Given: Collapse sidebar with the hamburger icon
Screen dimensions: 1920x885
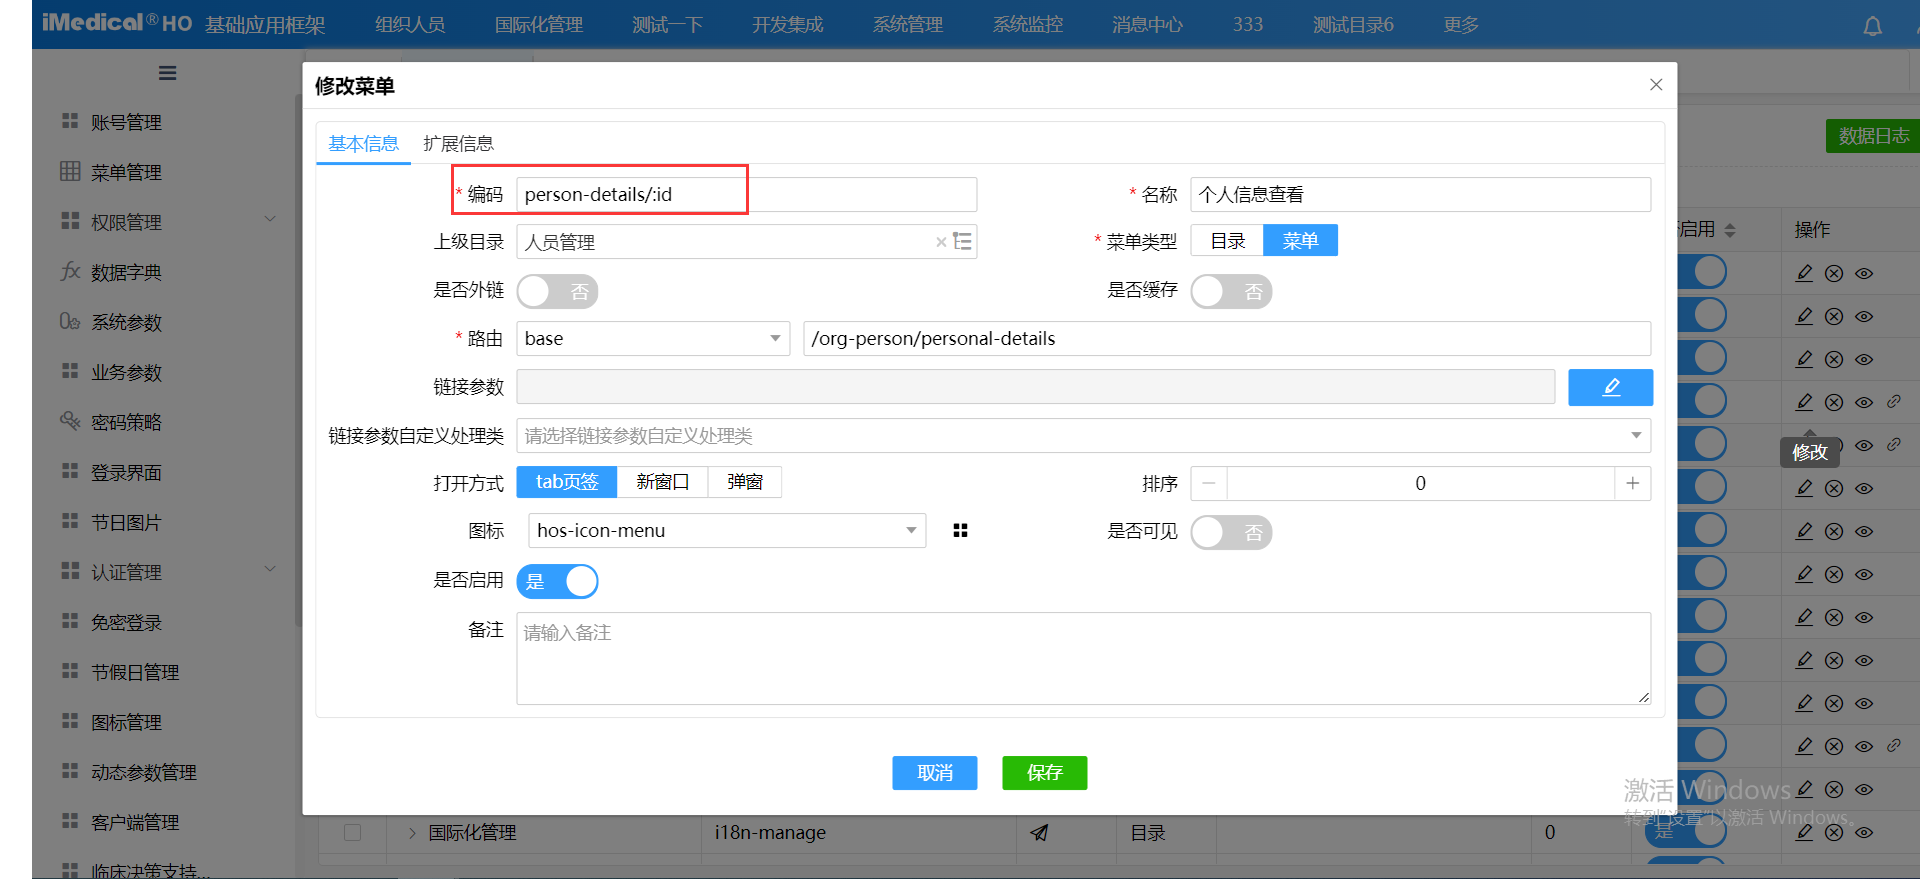Looking at the screenshot, I should [x=167, y=73].
